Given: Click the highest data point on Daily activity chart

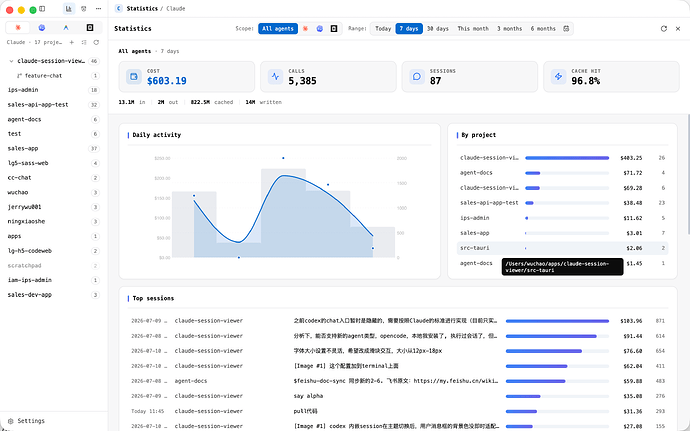Looking at the screenshot, I should (x=283, y=158).
